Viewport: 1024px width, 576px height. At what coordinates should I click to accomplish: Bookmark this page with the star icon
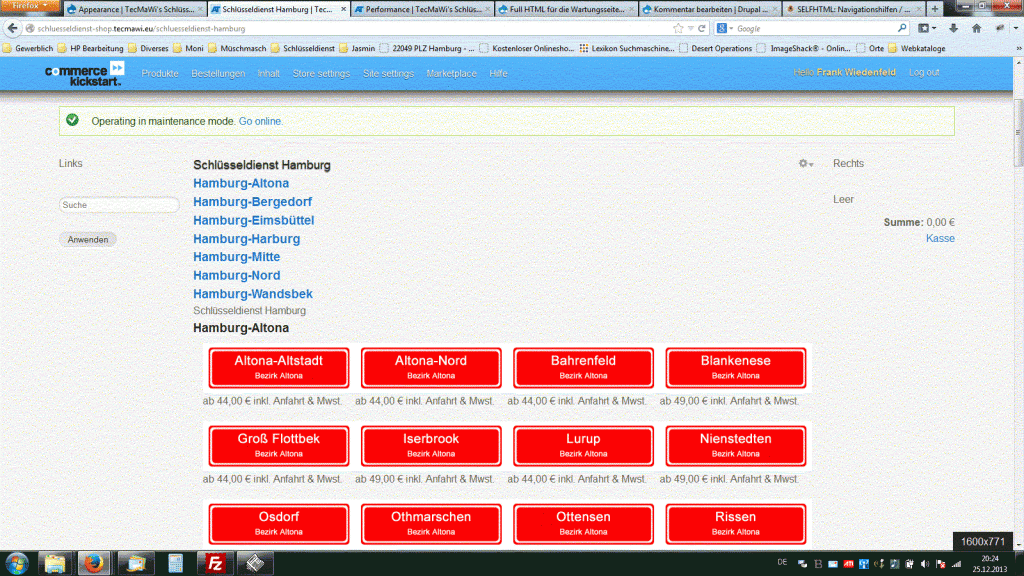point(678,28)
